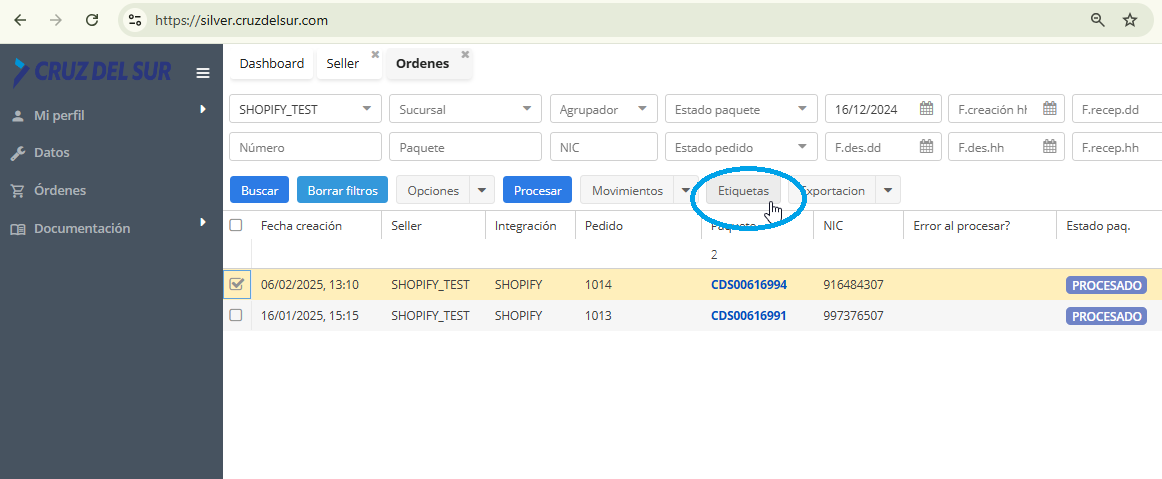Image resolution: width=1162 pixels, height=479 pixels.
Task: Click the browser reload icon
Action: pyautogui.click(x=92, y=20)
